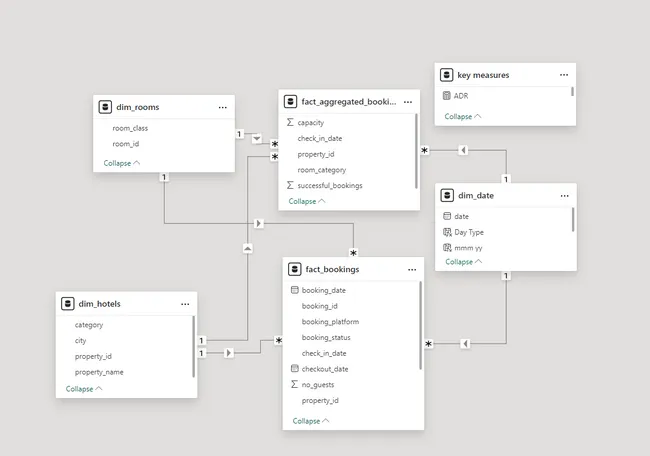650x456 pixels.
Task: Select the room_class field in dim_rooms
Action: click(x=130, y=128)
